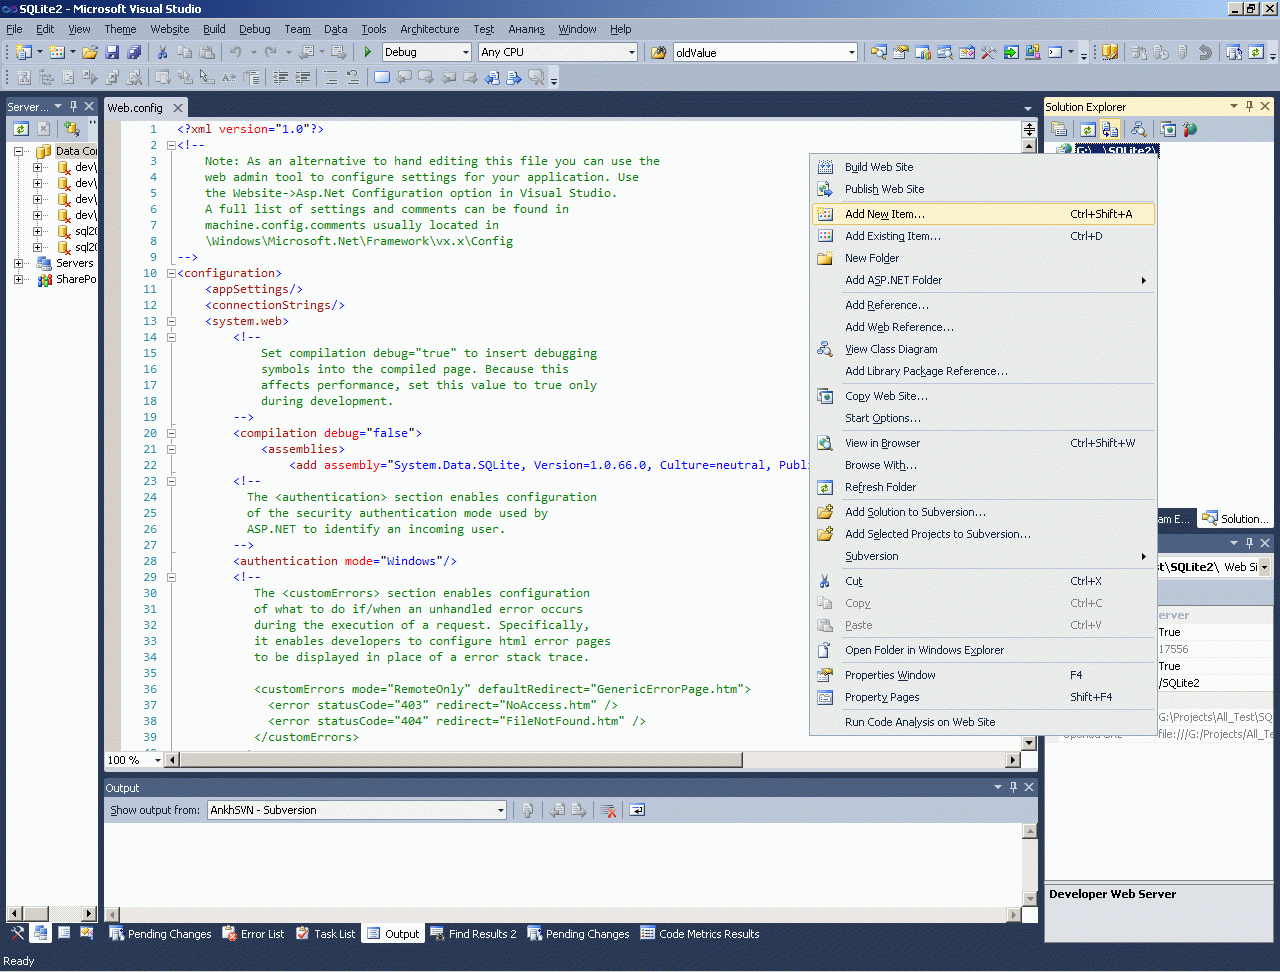Open the Debug configuration dropdown

pyautogui.click(x=465, y=52)
